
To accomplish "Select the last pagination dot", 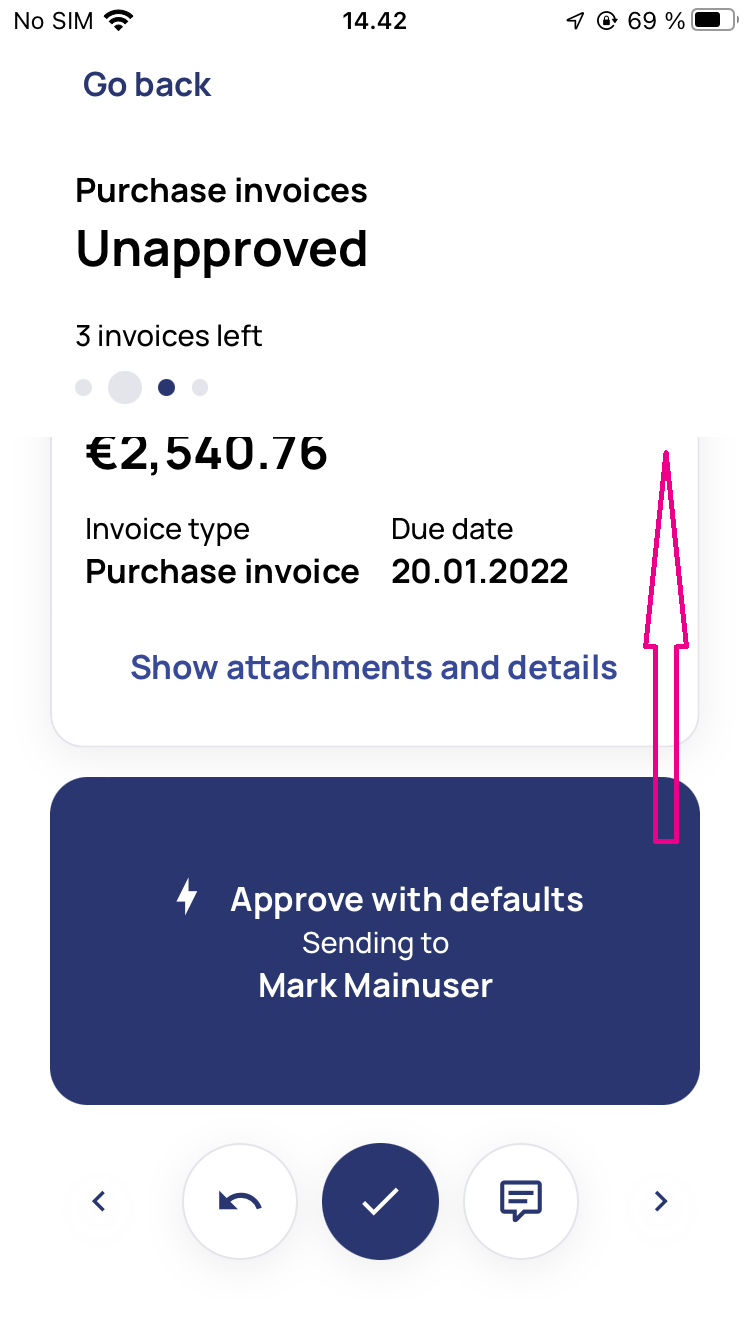I will click(200, 387).
